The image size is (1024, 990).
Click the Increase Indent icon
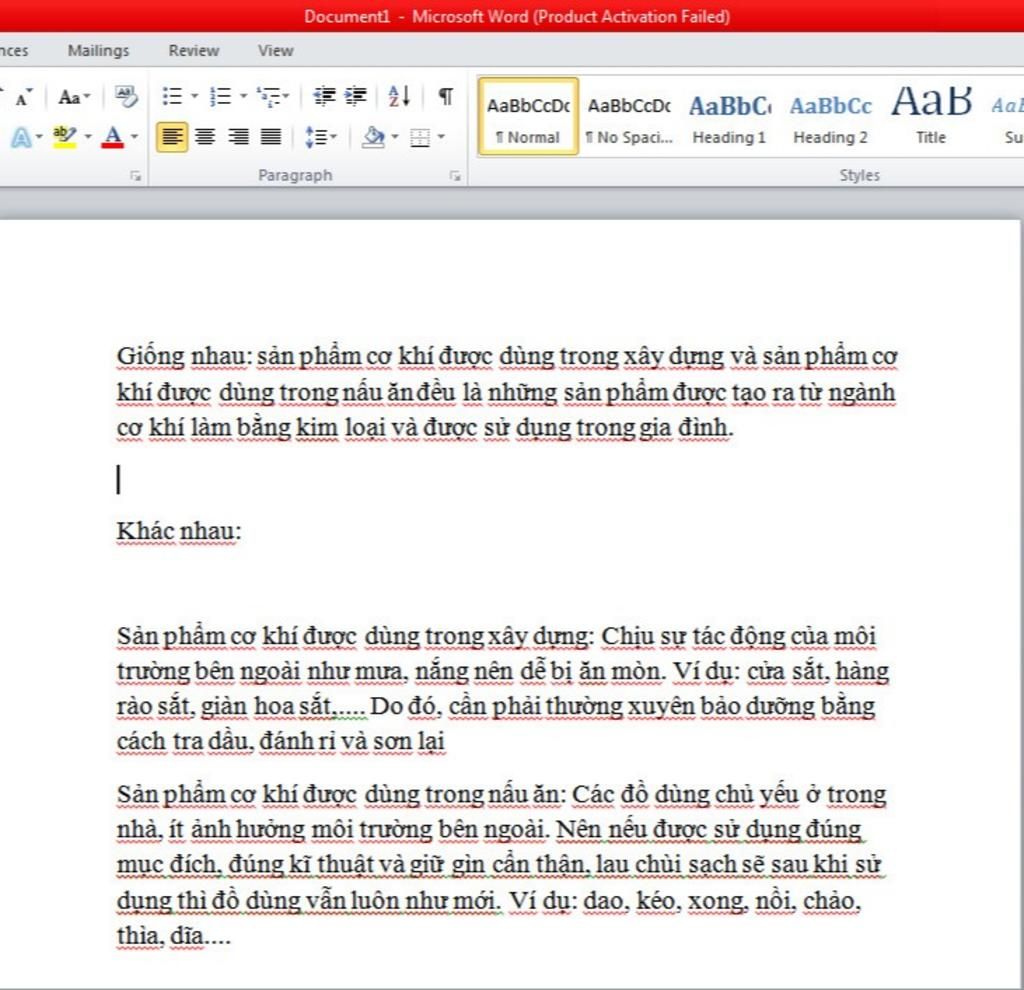[356, 97]
